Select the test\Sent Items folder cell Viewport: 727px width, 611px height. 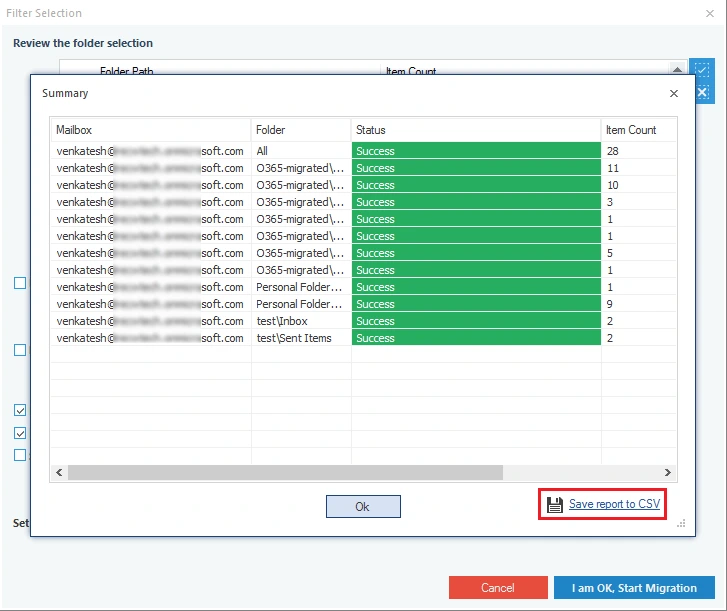301,338
